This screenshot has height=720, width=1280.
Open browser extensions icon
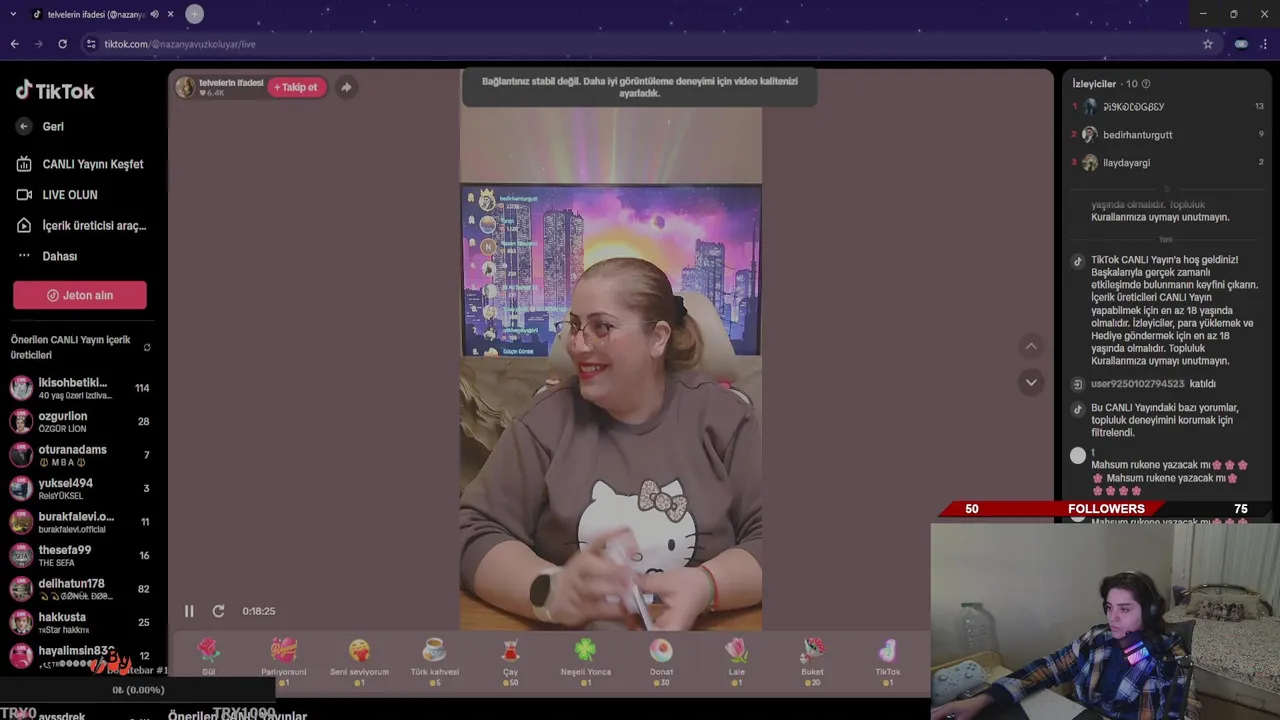click(1241, 44)
